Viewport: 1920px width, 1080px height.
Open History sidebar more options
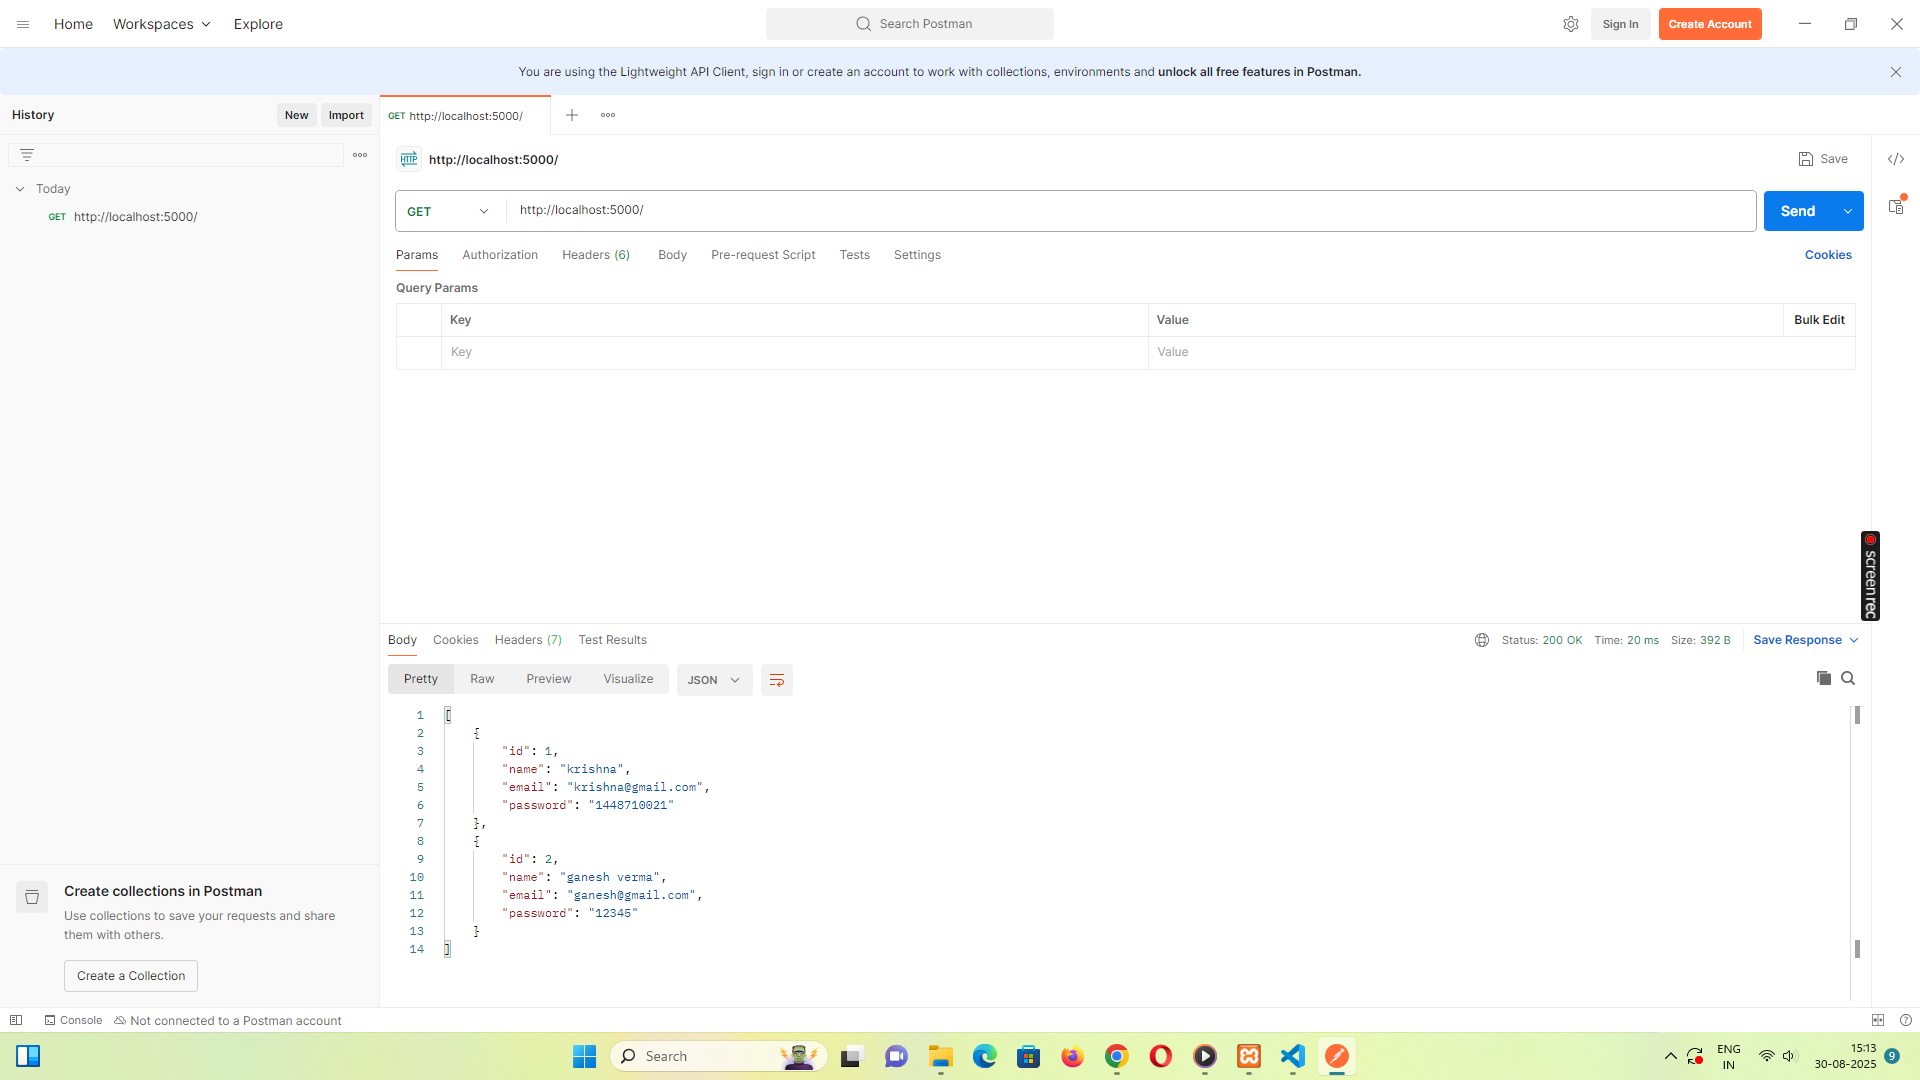pyautogui.click(x=360, y=155)
